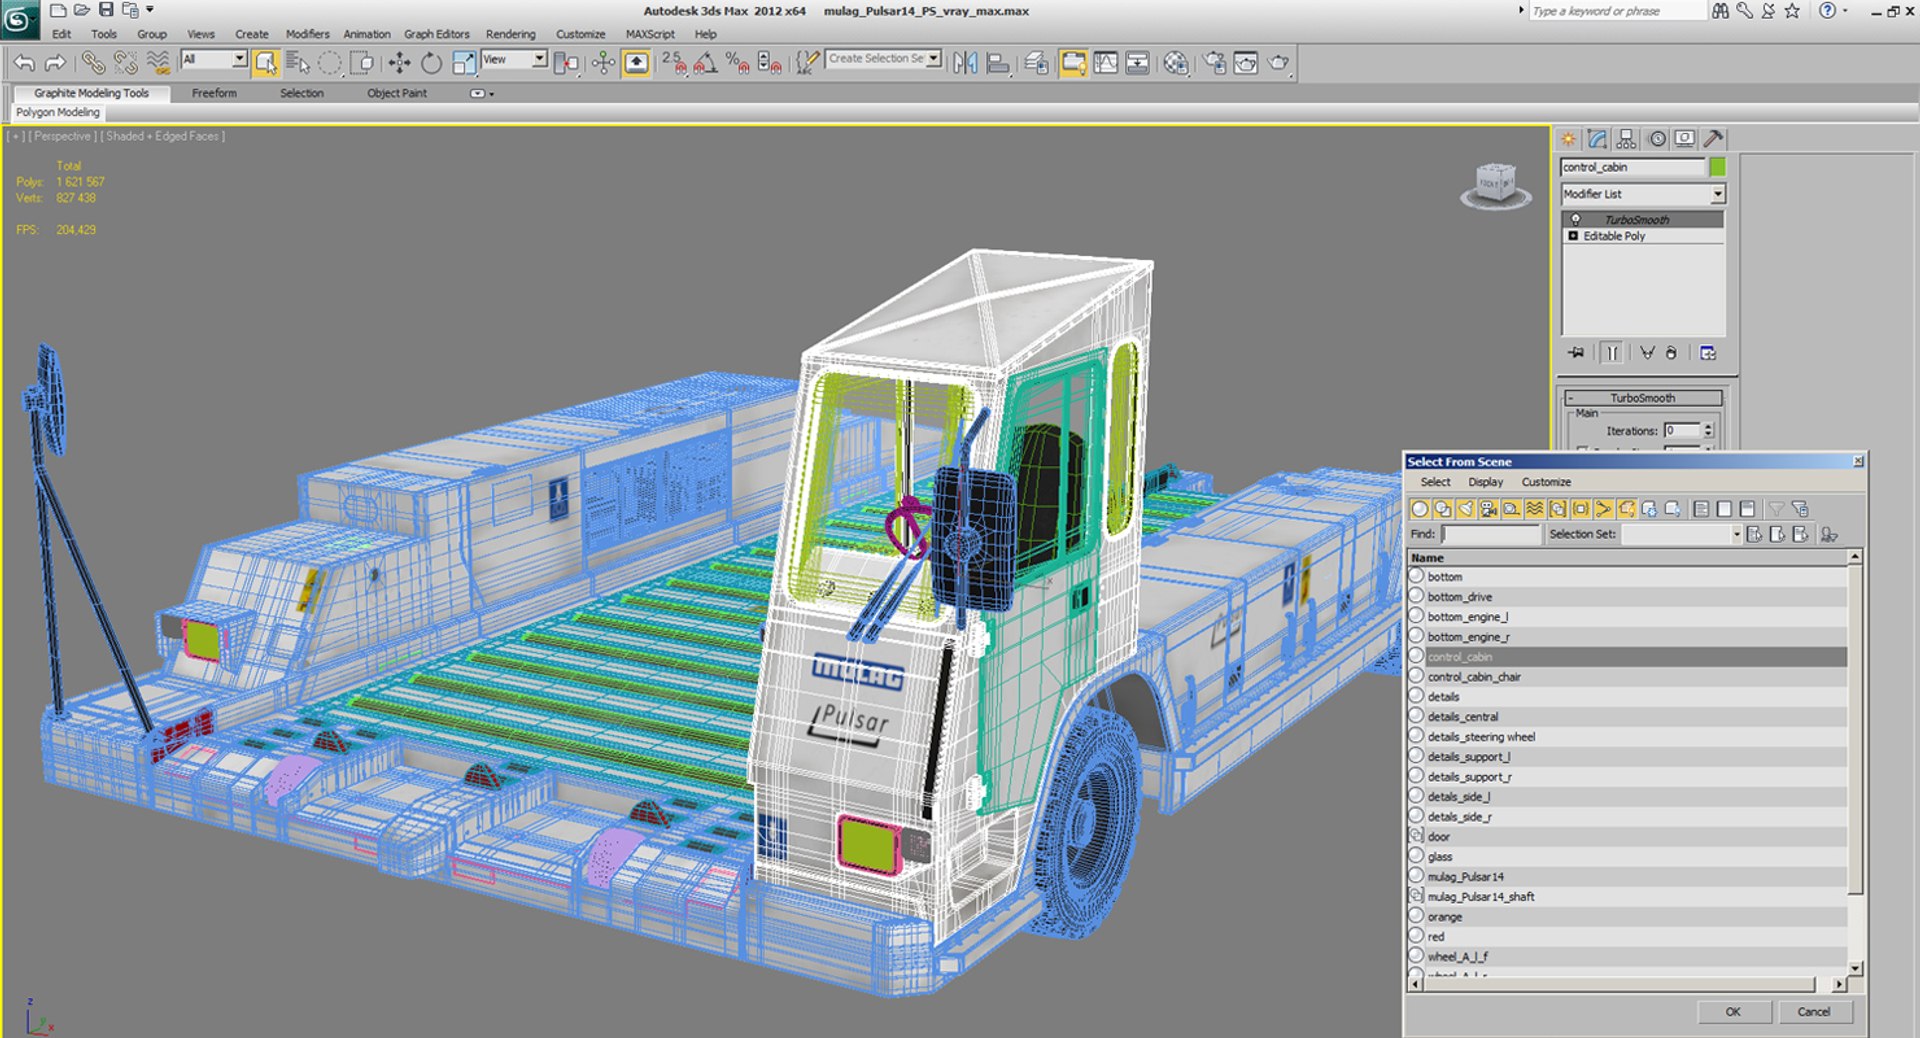Open the Material Editor icon
The height and width of the screenshot is (1038, 1920).
tap(1176, 63)
